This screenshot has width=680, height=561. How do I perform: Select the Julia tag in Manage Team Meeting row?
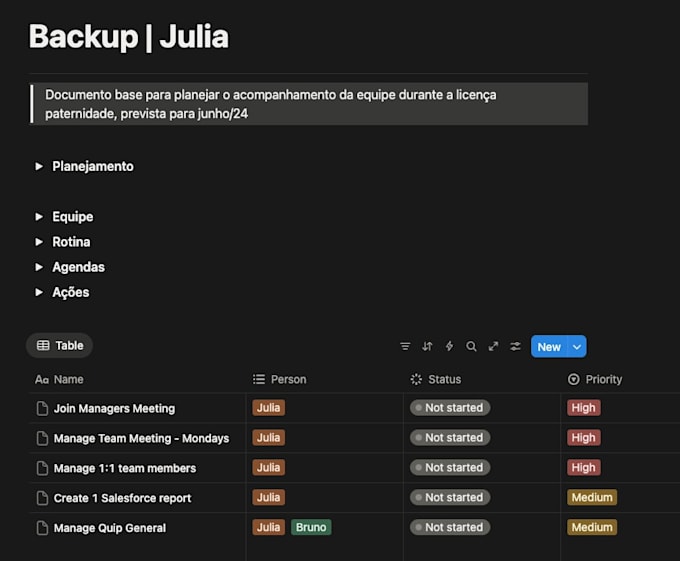[x=268, y=437]
